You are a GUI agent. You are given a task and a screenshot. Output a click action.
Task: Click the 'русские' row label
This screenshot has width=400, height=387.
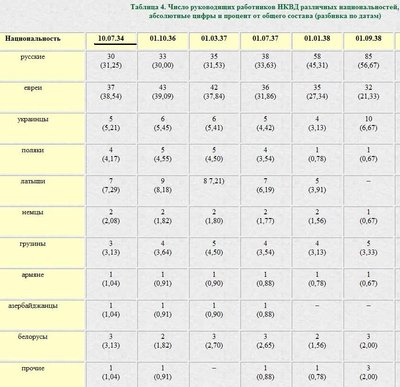click(x=33, y=57)
